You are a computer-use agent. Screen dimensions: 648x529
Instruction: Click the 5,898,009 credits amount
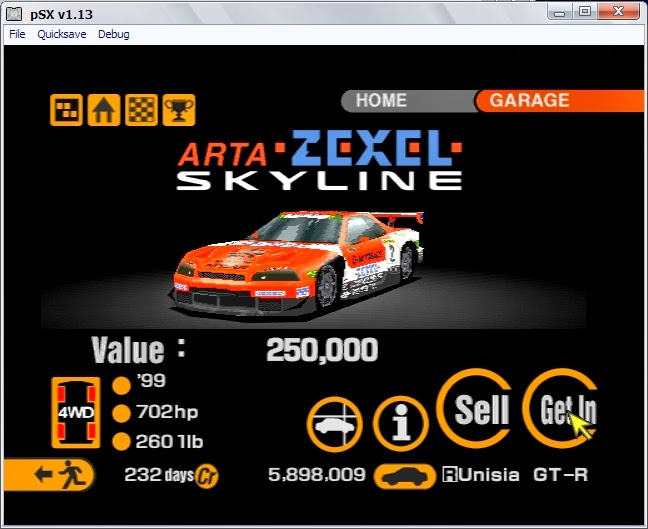(x=317, y=474)
